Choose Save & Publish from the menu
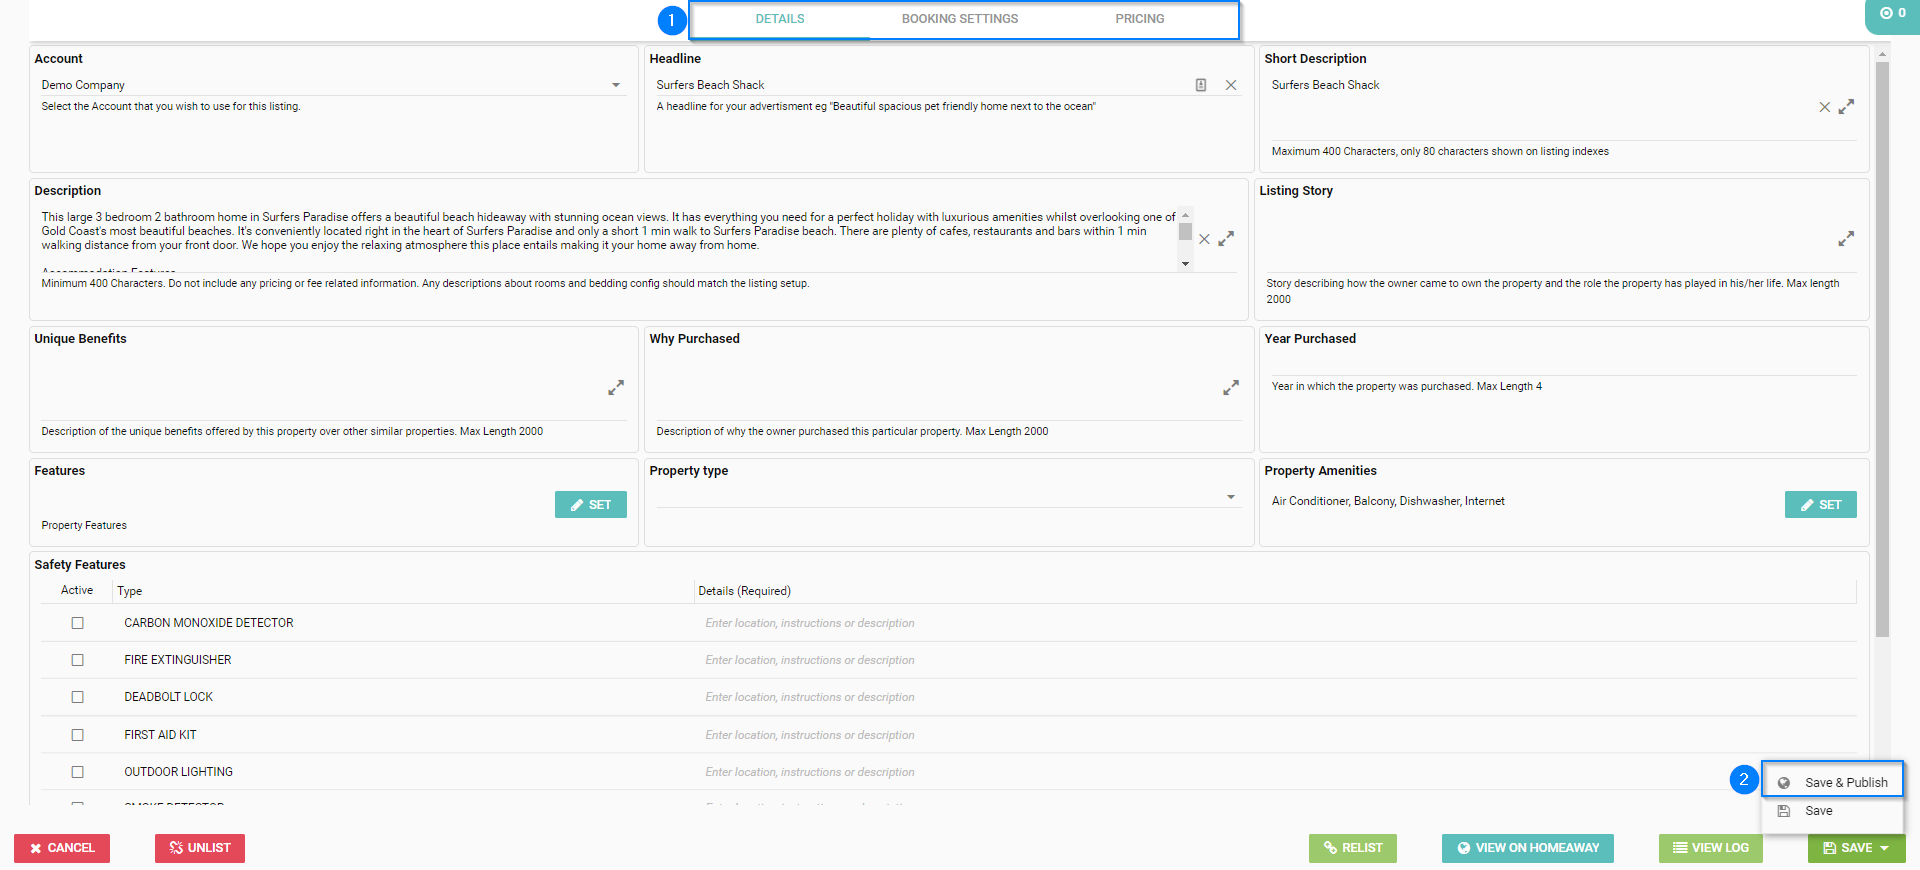 [1845, 782]
